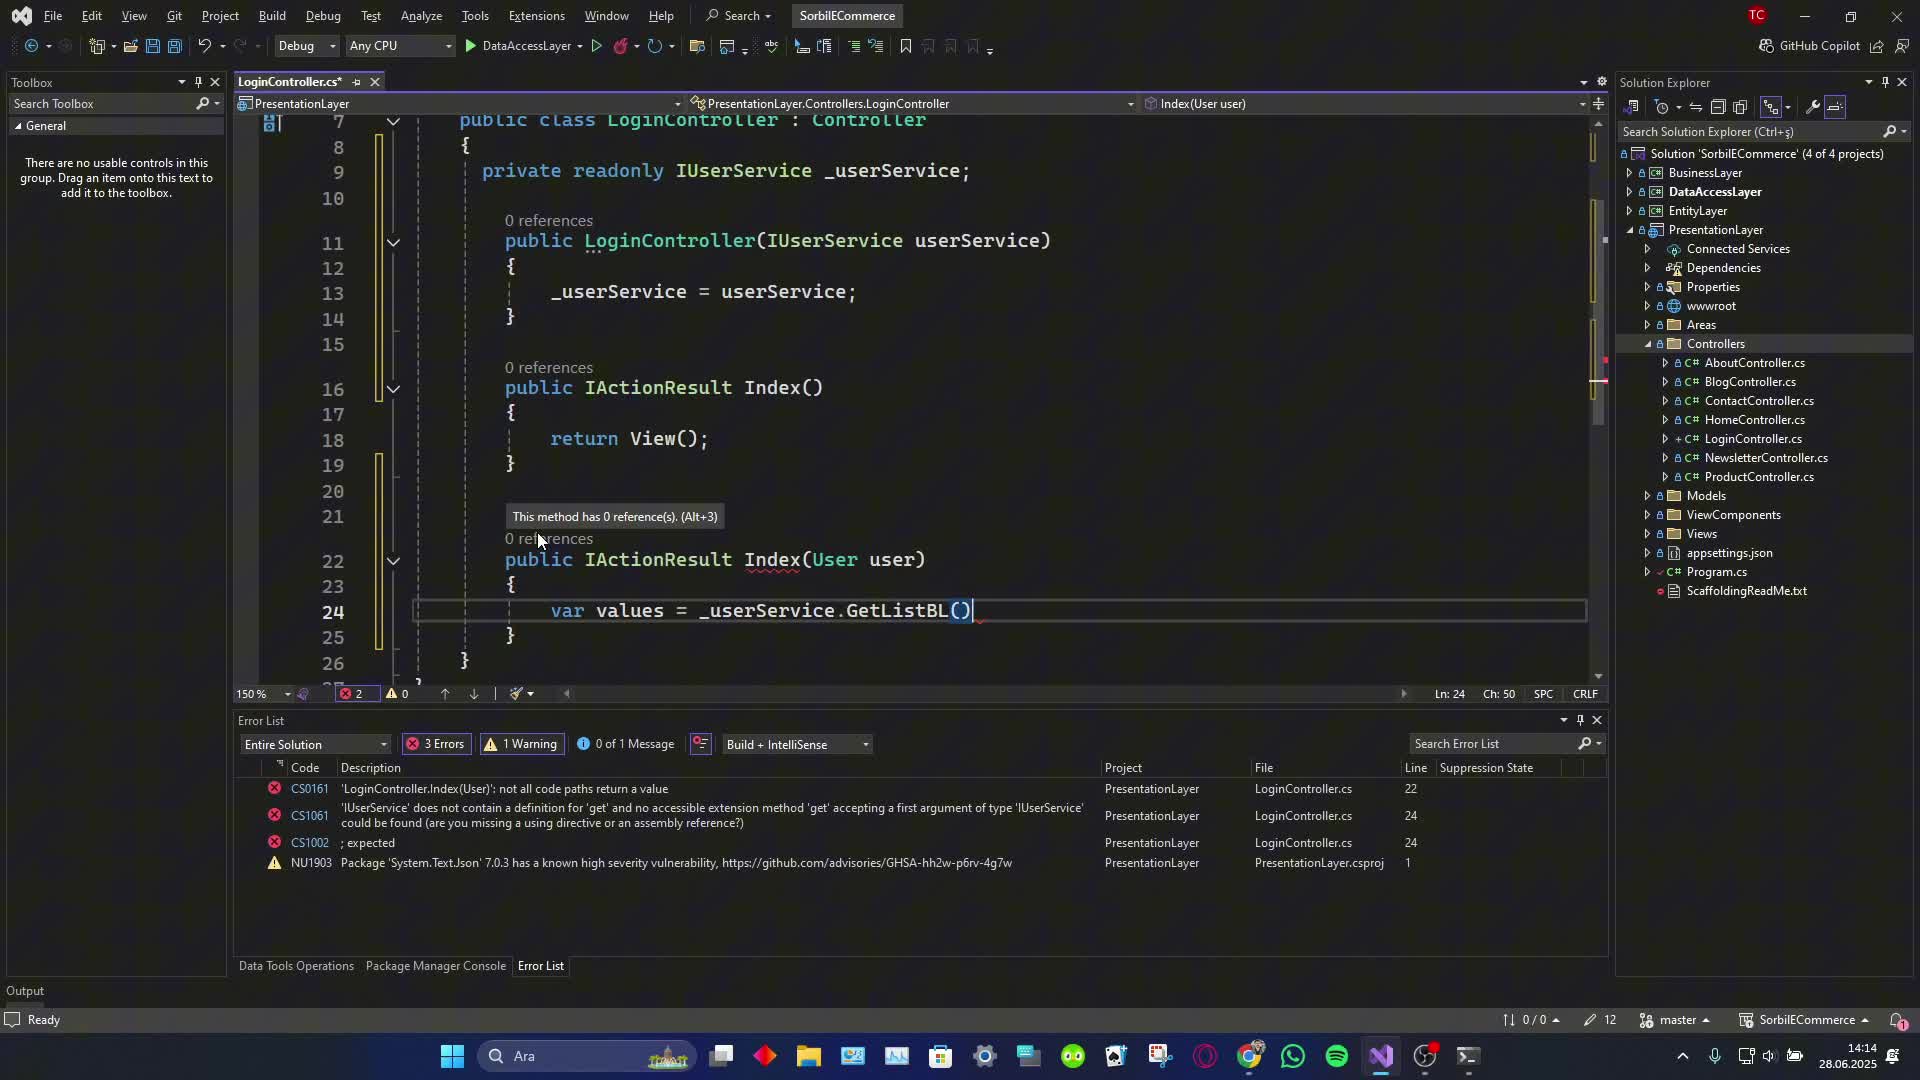Toggle the 1 Warning filter
This screenshot has height=1080, width=1920.
coord(520,744)
